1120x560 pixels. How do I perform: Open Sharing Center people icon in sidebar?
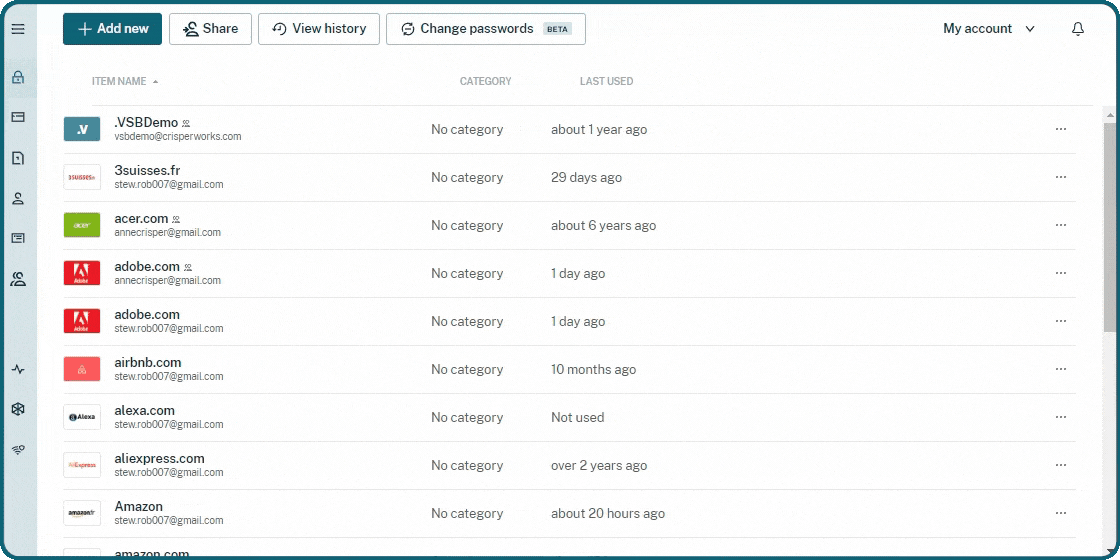(17, 279)
